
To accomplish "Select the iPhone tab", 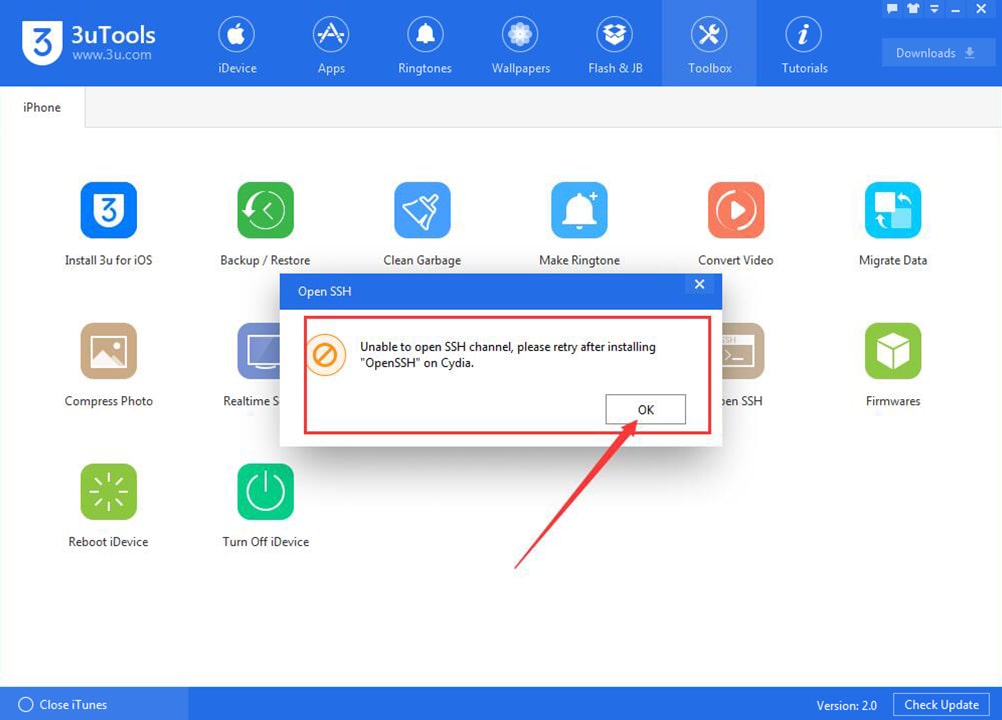I will coord(41,106).
